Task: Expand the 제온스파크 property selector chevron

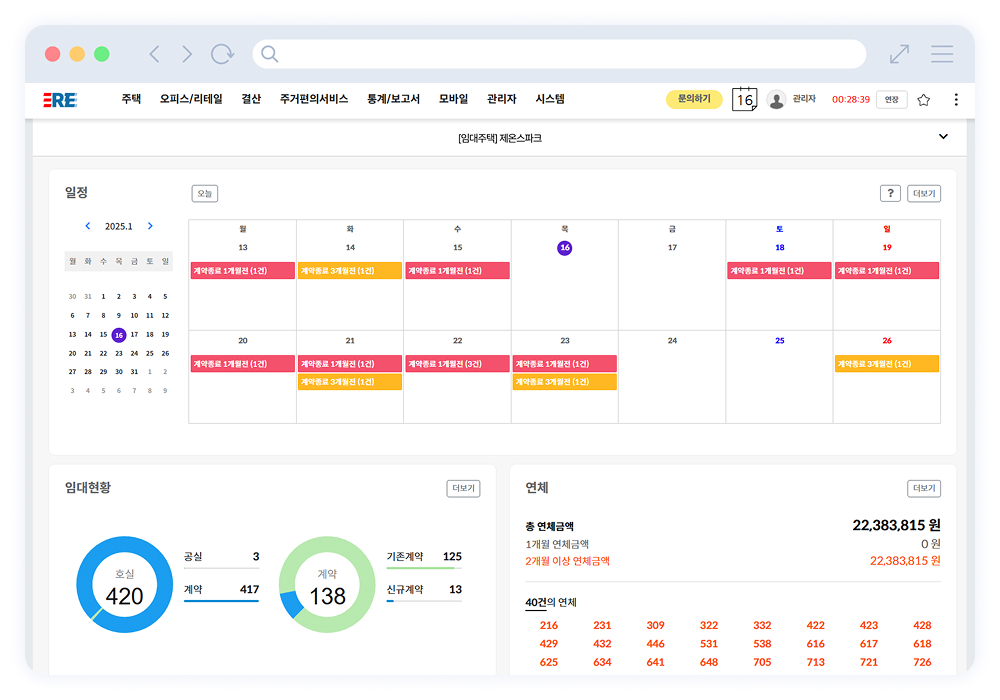Action: click(x=943, y=137)
